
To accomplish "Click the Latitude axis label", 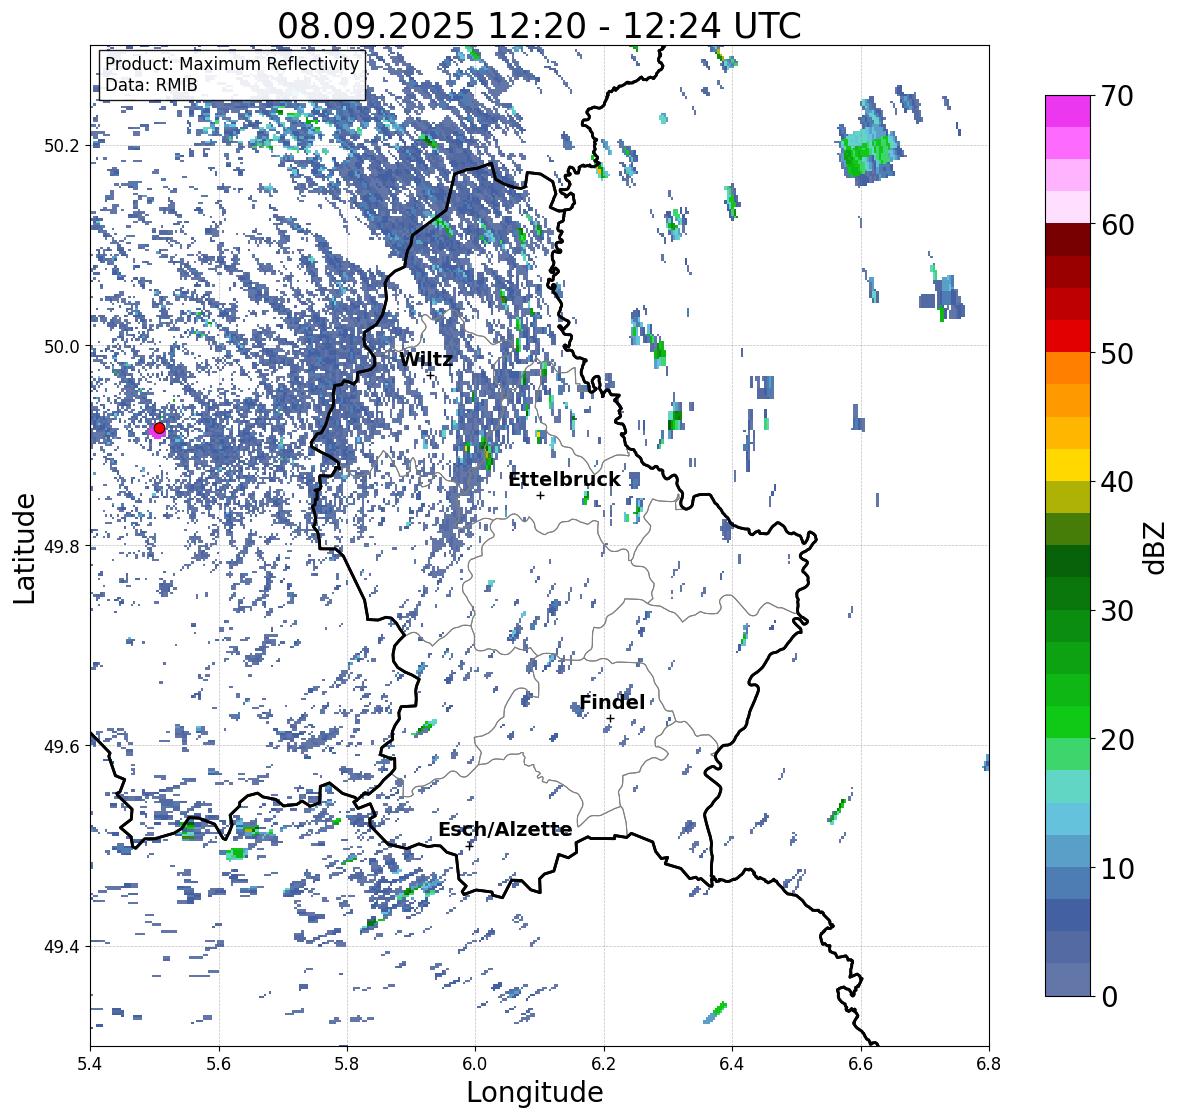I will coord(24,548).
